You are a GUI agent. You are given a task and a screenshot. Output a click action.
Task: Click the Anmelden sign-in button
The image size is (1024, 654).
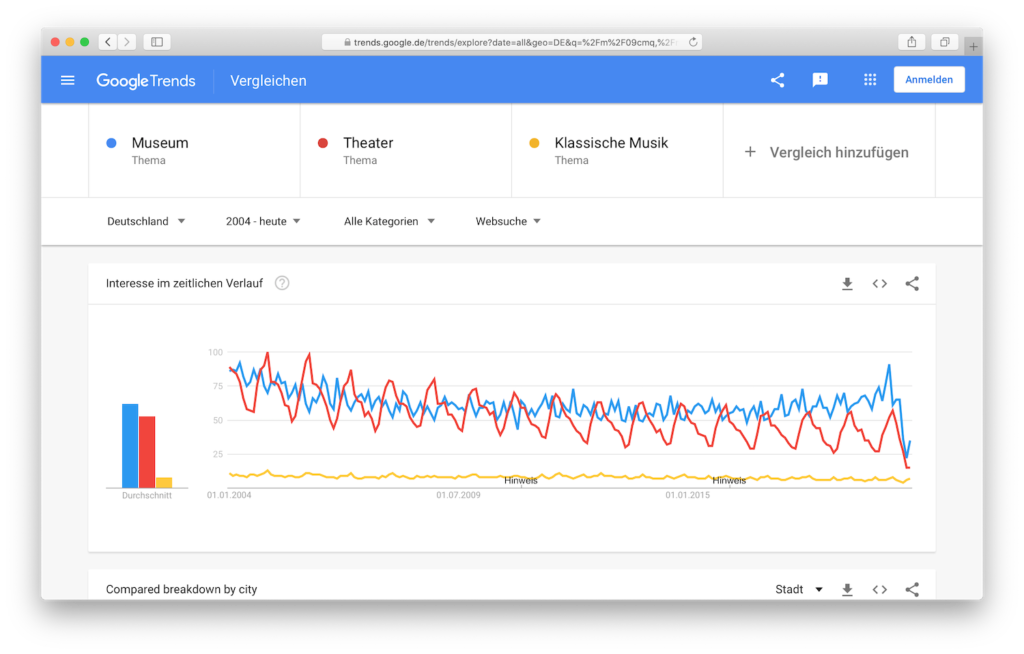pos(928,80)
